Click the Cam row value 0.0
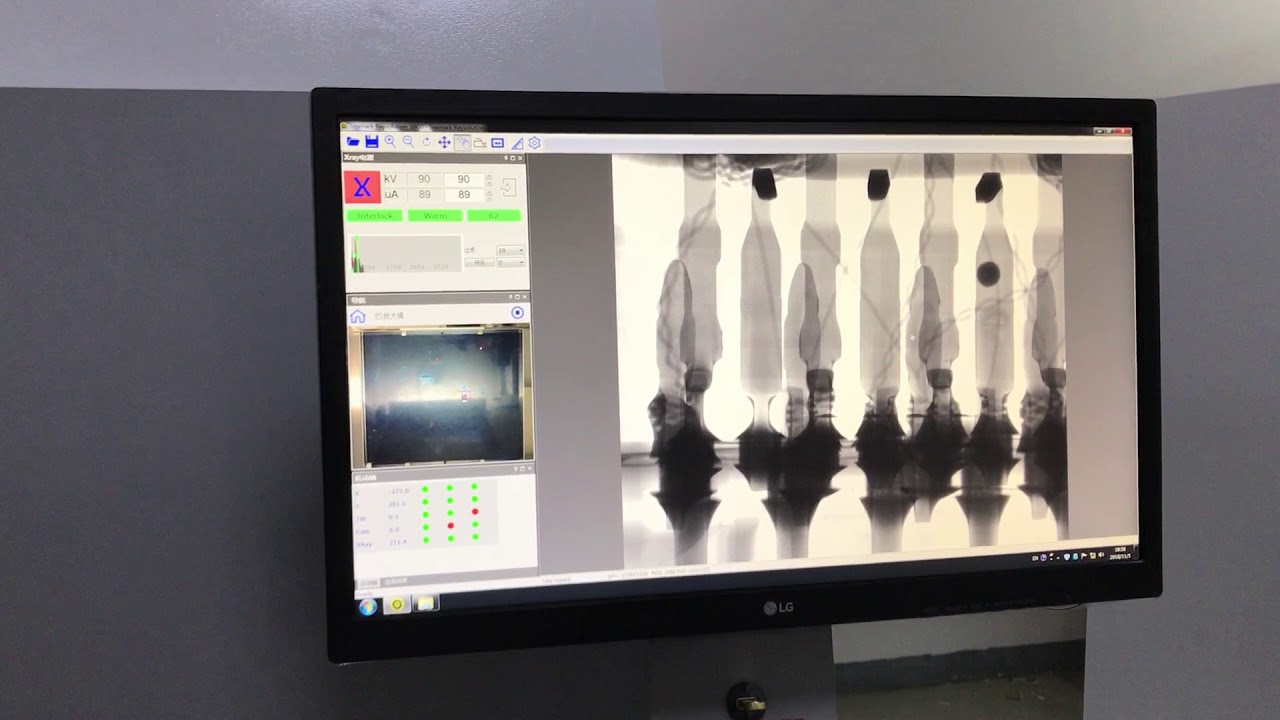The height and width of the screenshot is (720, 1280). click(394, 529)
